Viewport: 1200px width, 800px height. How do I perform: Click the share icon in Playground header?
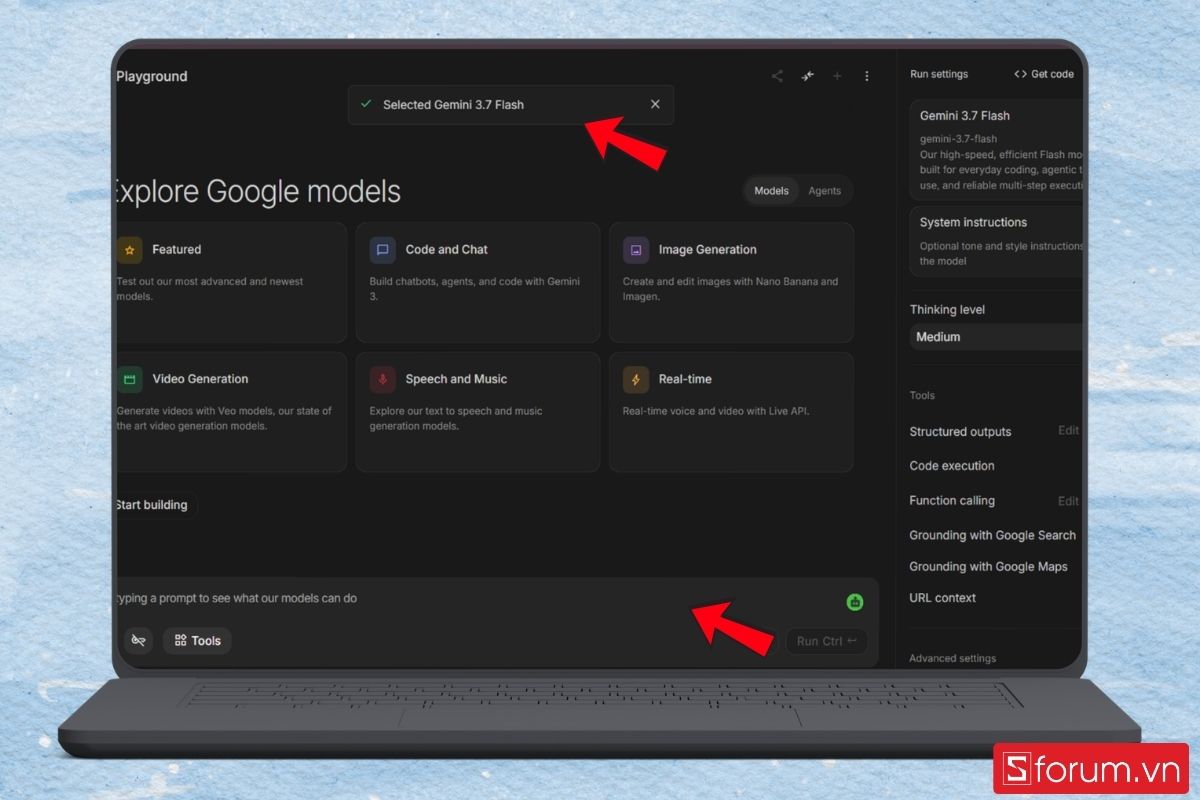coord(777,76)
